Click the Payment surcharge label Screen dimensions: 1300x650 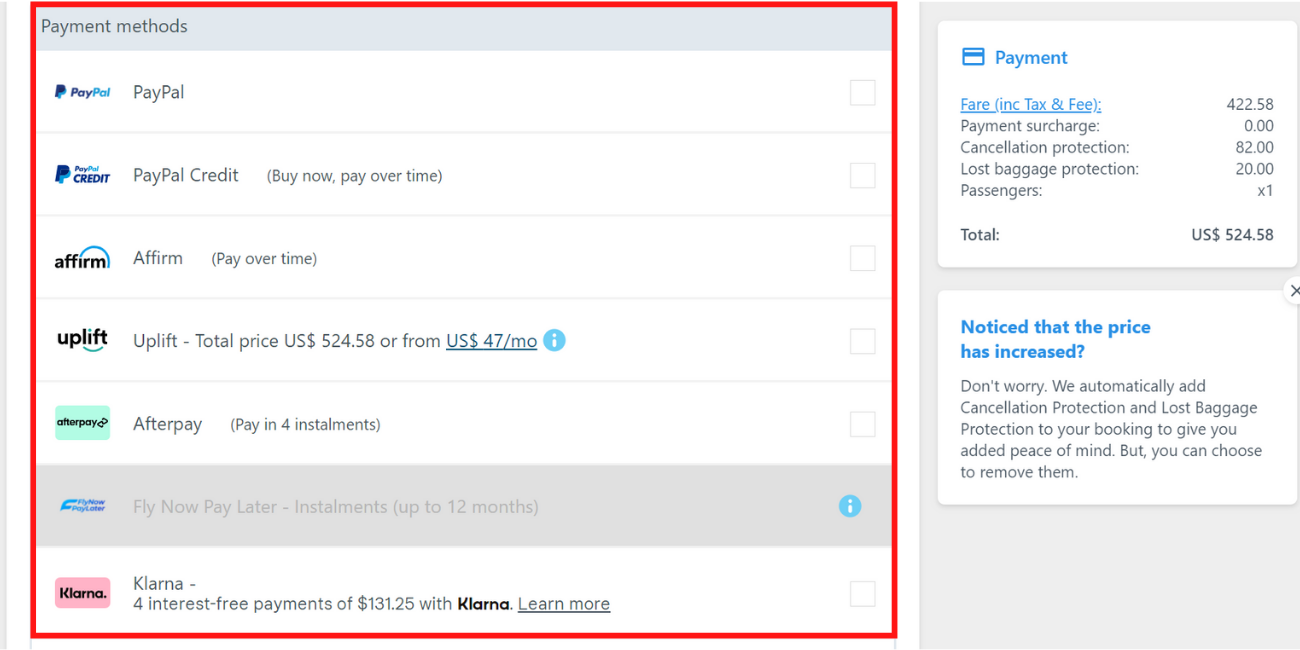[1030, 126]
